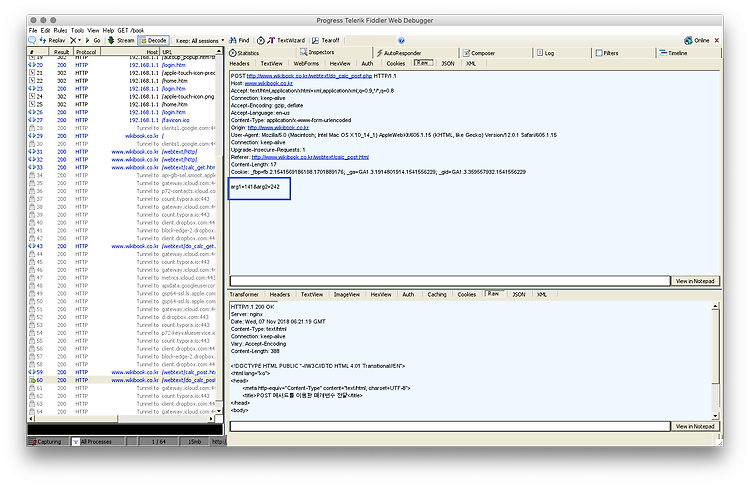The image size is (750, 485).
Task: Toggle the Decode button
Action: [153, 40]
